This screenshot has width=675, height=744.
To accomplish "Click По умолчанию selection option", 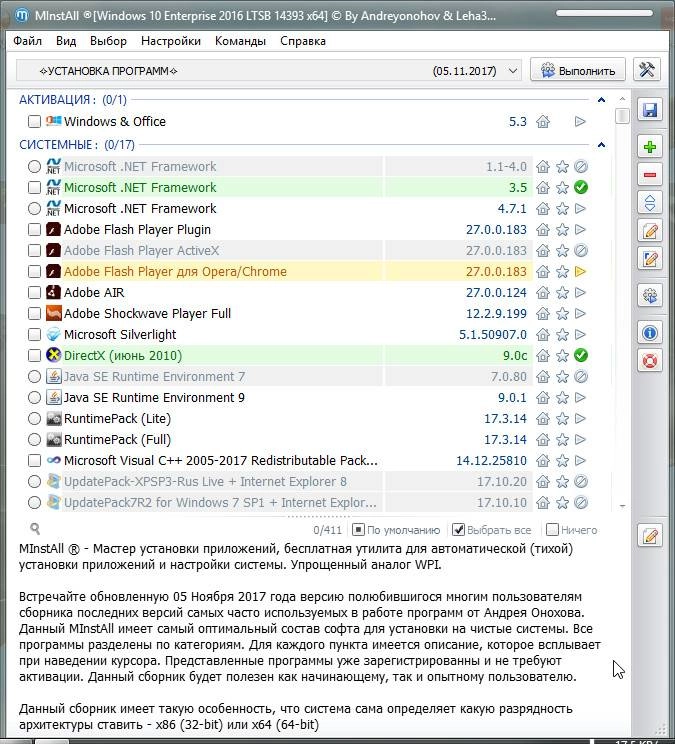I will point(397,530).
